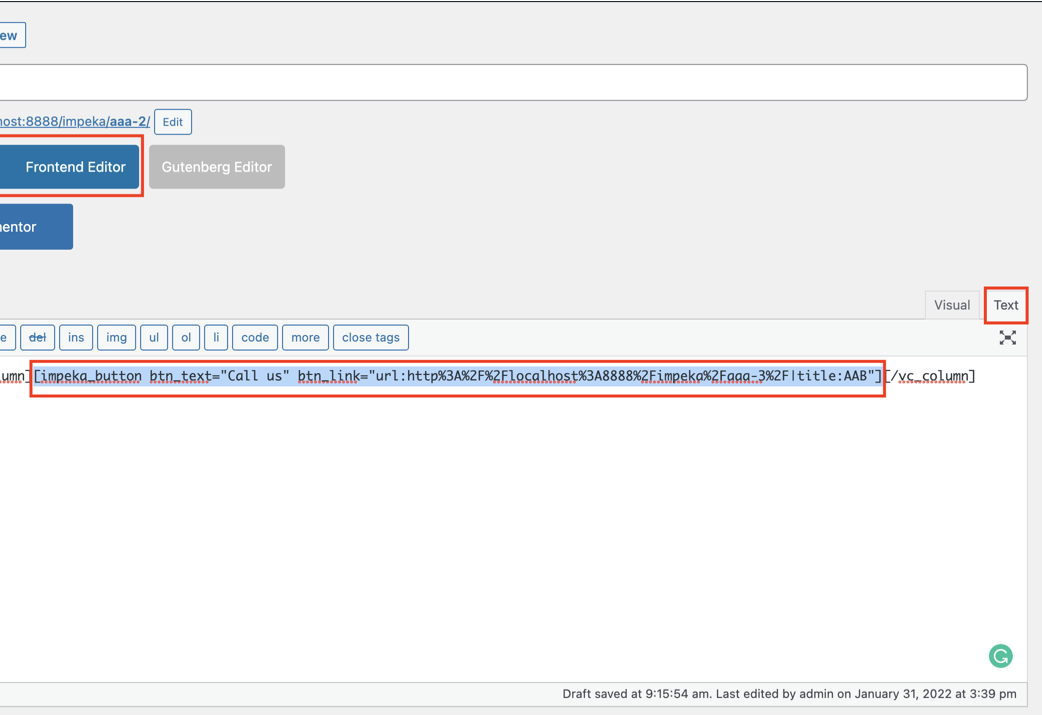Click the close tags button

coord(371,338)
